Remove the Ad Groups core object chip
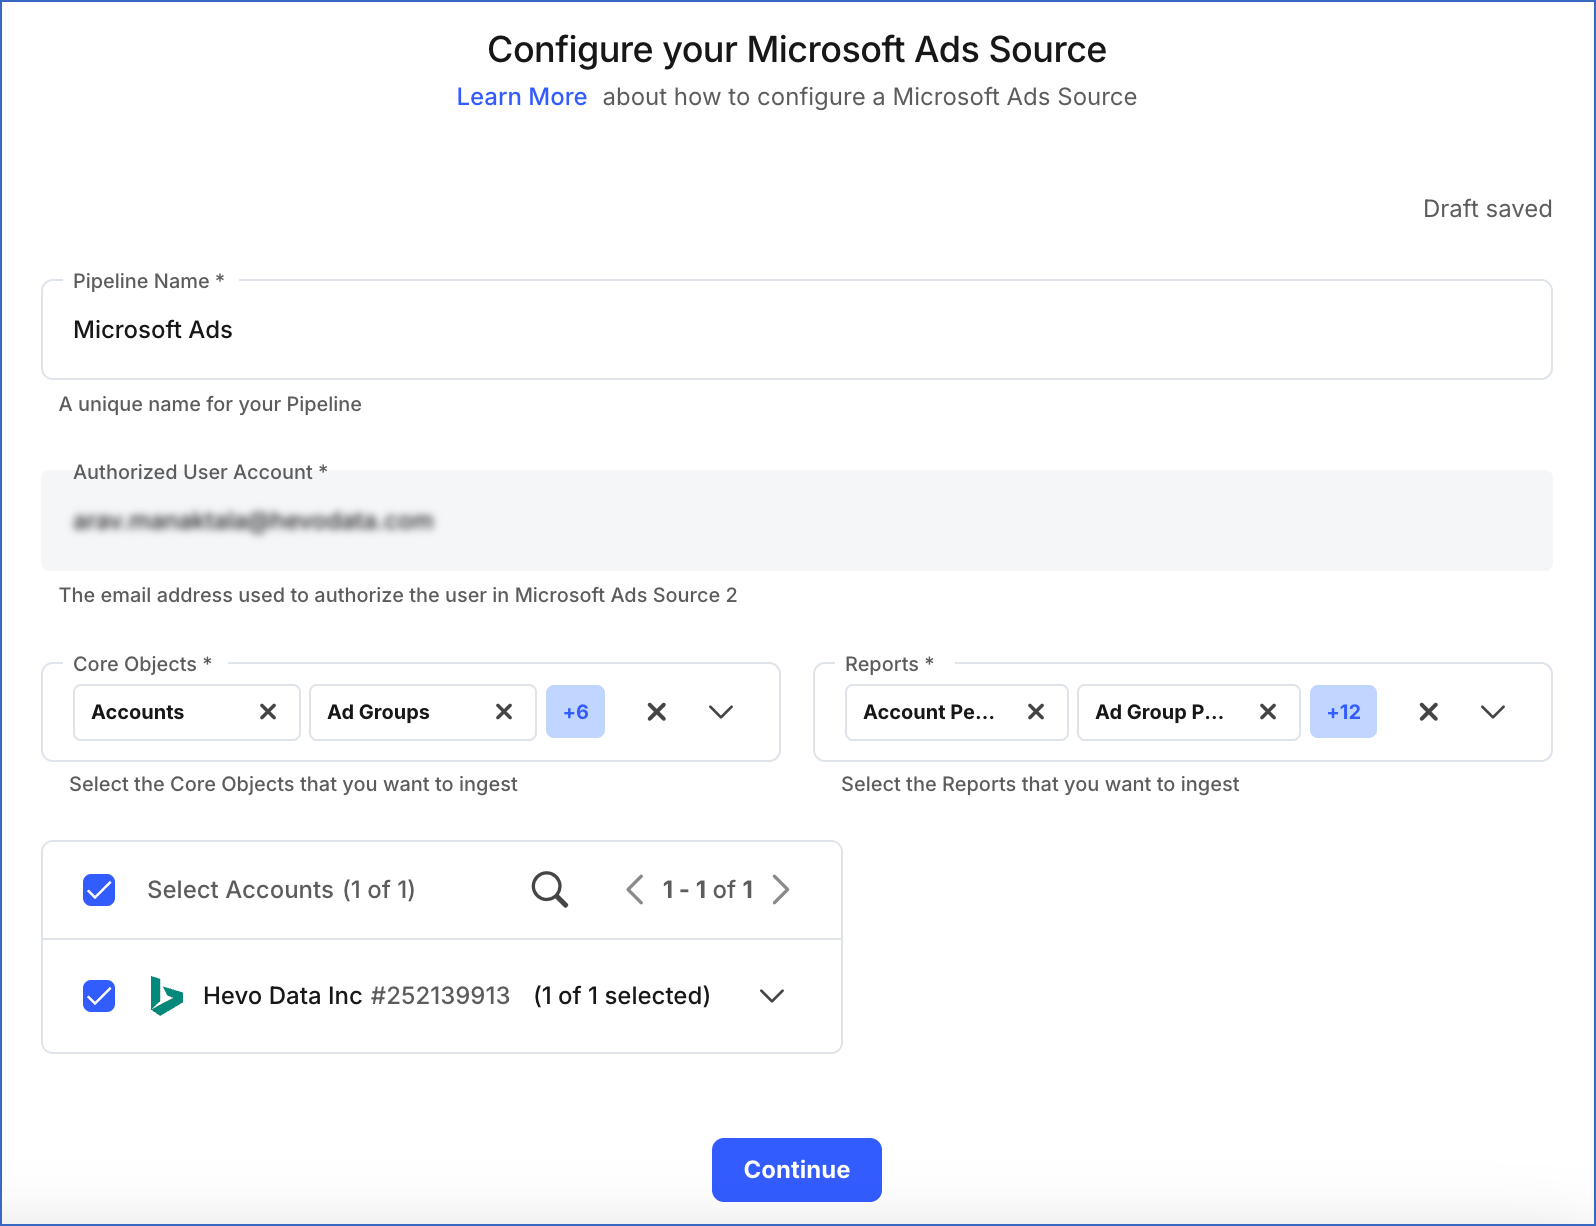The width and height of the screenshot is (1596, 1226). [x=504, y=712]
